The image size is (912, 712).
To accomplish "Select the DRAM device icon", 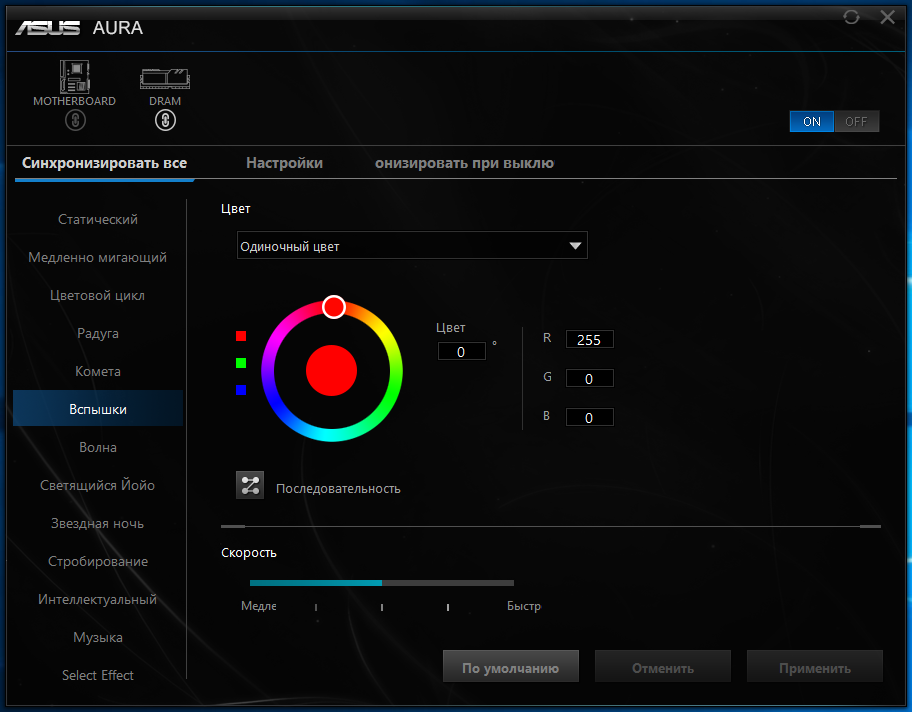I will [x=165, y=79].
